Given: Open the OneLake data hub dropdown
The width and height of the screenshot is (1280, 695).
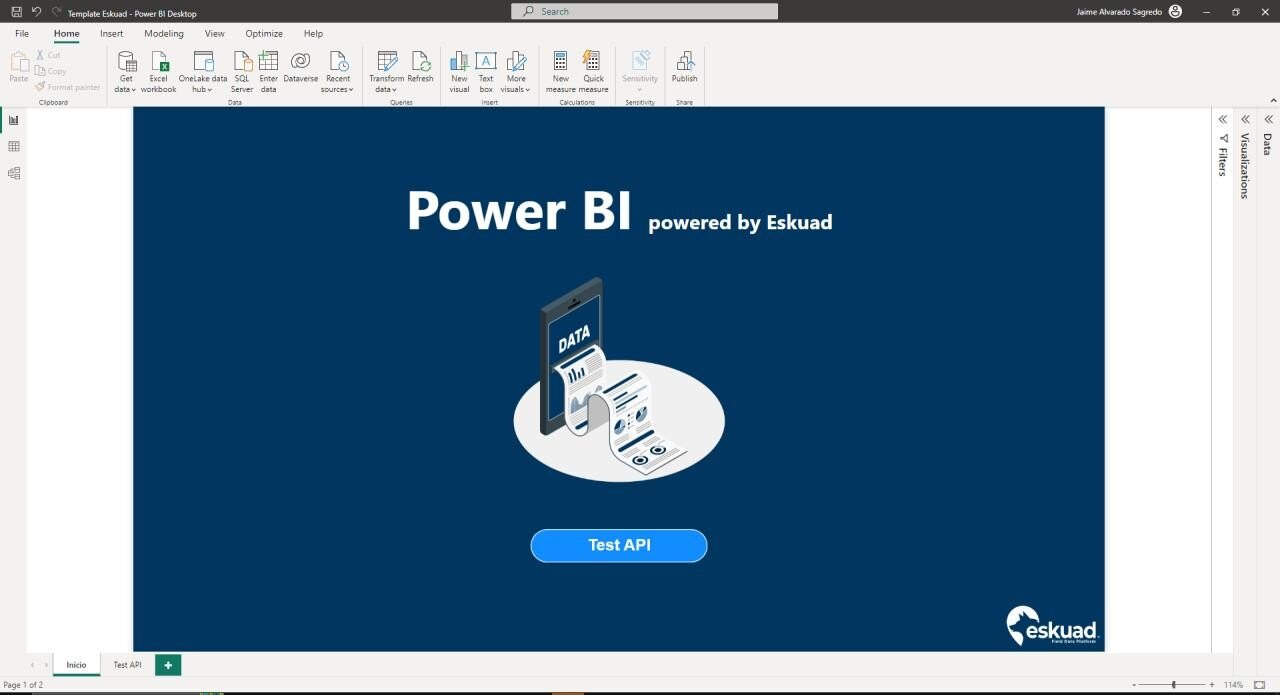Looking at the screenshot, I should 203,72.
